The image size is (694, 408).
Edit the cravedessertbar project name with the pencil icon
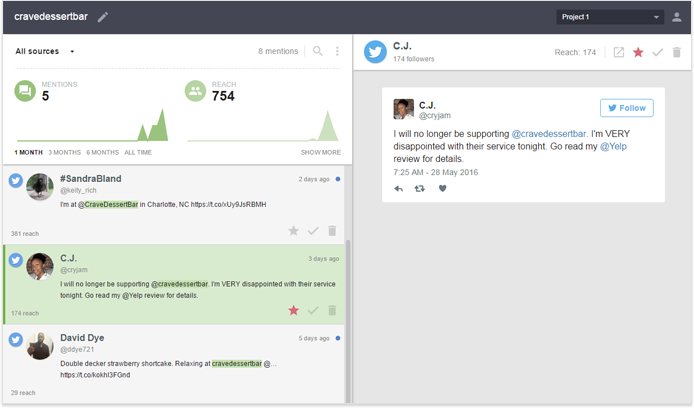pos(103,17)
